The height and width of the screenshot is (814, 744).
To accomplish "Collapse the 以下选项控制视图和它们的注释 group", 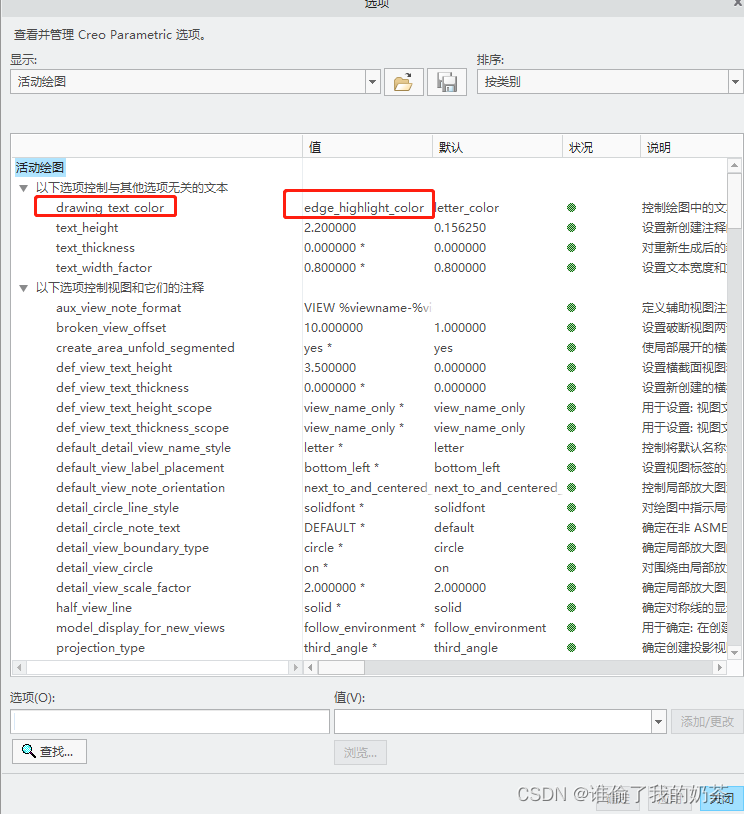I will click(23, 288).
